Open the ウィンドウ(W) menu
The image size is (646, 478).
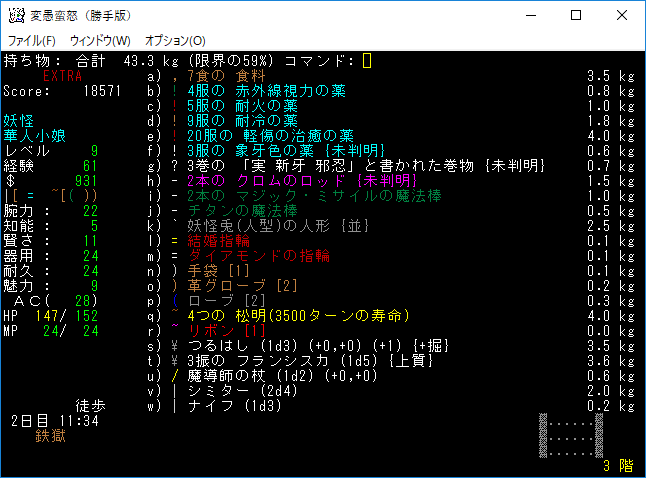click(100, 40)
